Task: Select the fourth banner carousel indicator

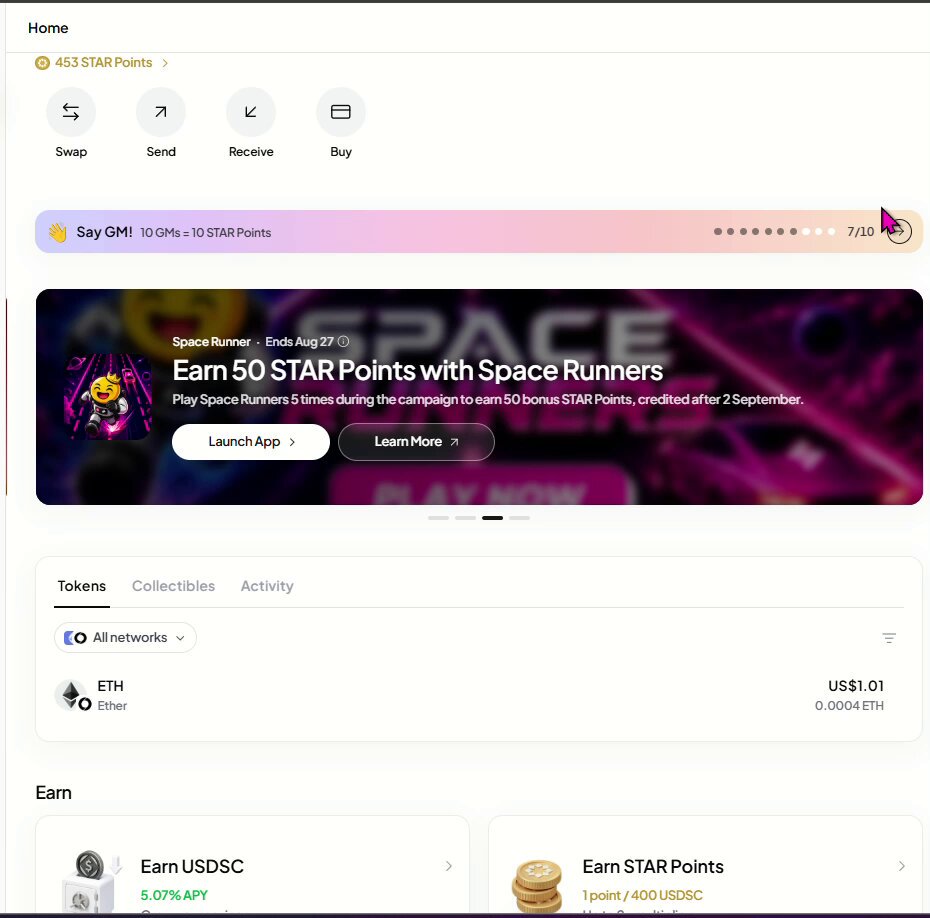Action: pos(520,518)
